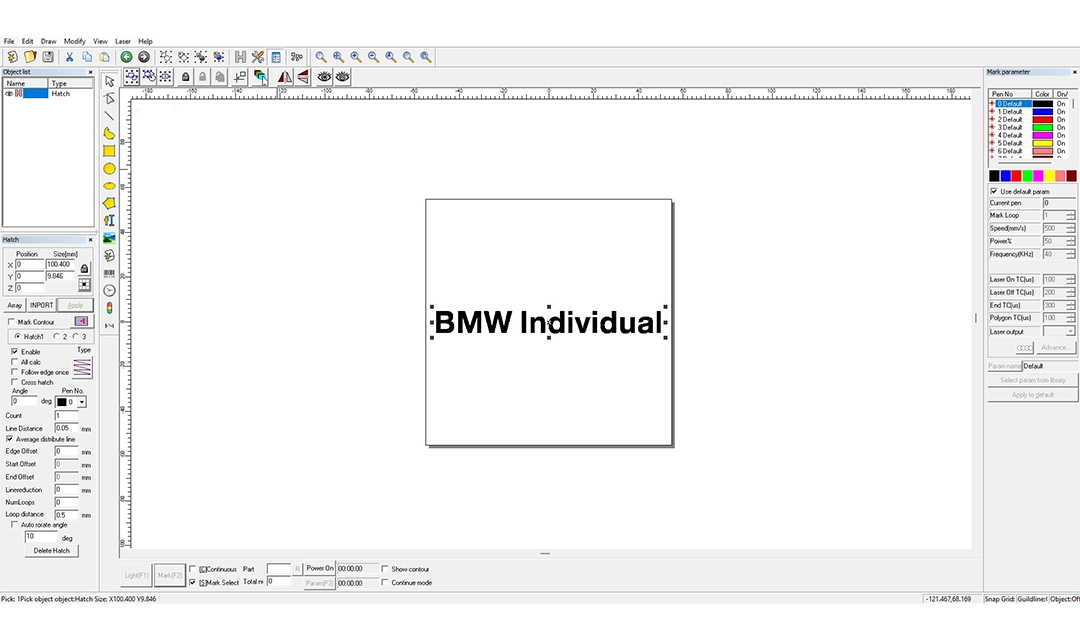Click the Delete Hatch button

click(x=52, y=550)
